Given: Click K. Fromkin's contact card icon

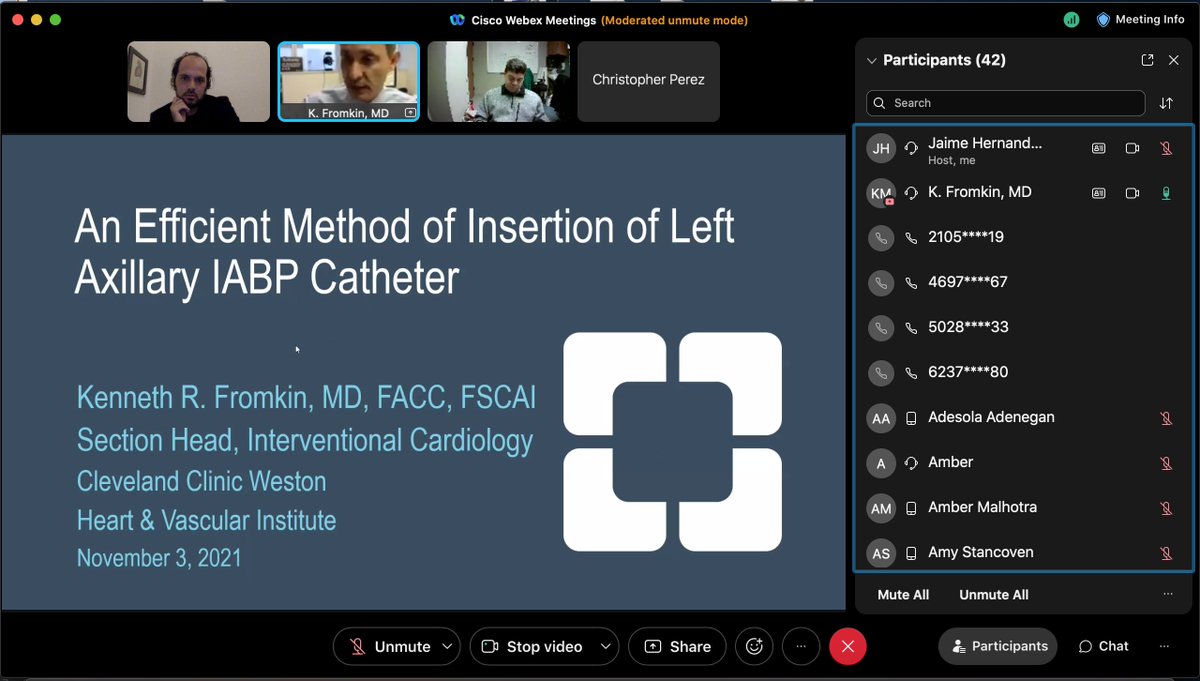Looking at the screenshot, I should (x=1099, y=193).
